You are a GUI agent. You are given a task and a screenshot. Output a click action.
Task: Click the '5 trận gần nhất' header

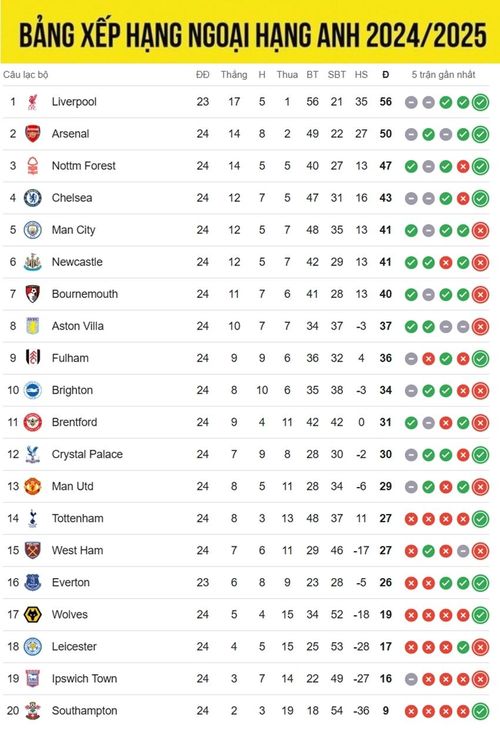[x=443, y=75]
